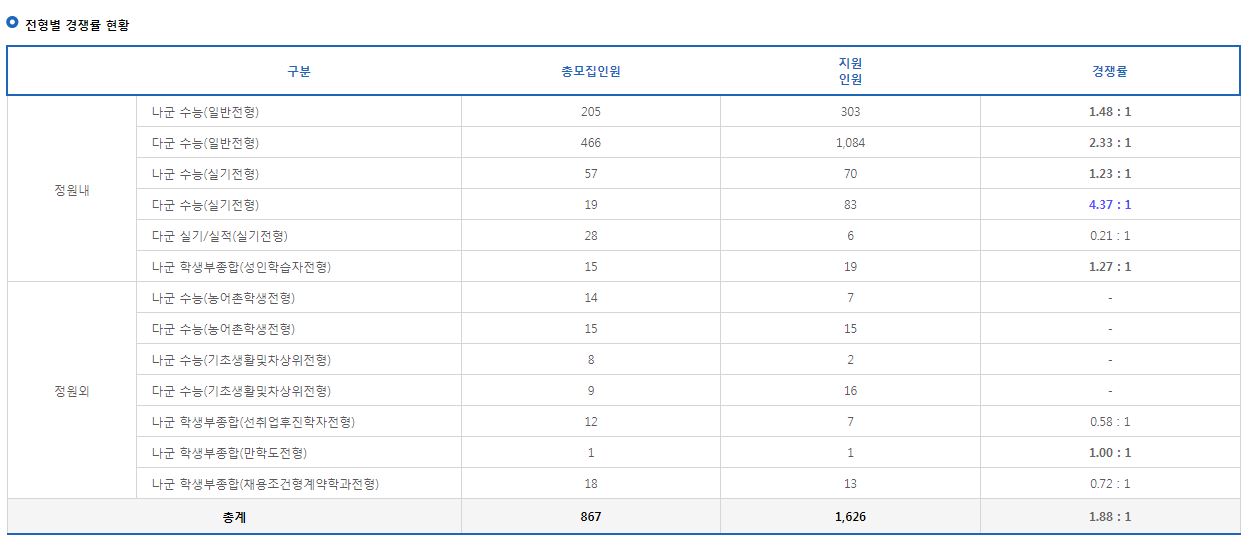Image resolution: width=1257 pixels, height=548 pixels.
Task: Select applicant count 2 in 나군 기초생활및차상위전형 row
Action: (850, 360)
